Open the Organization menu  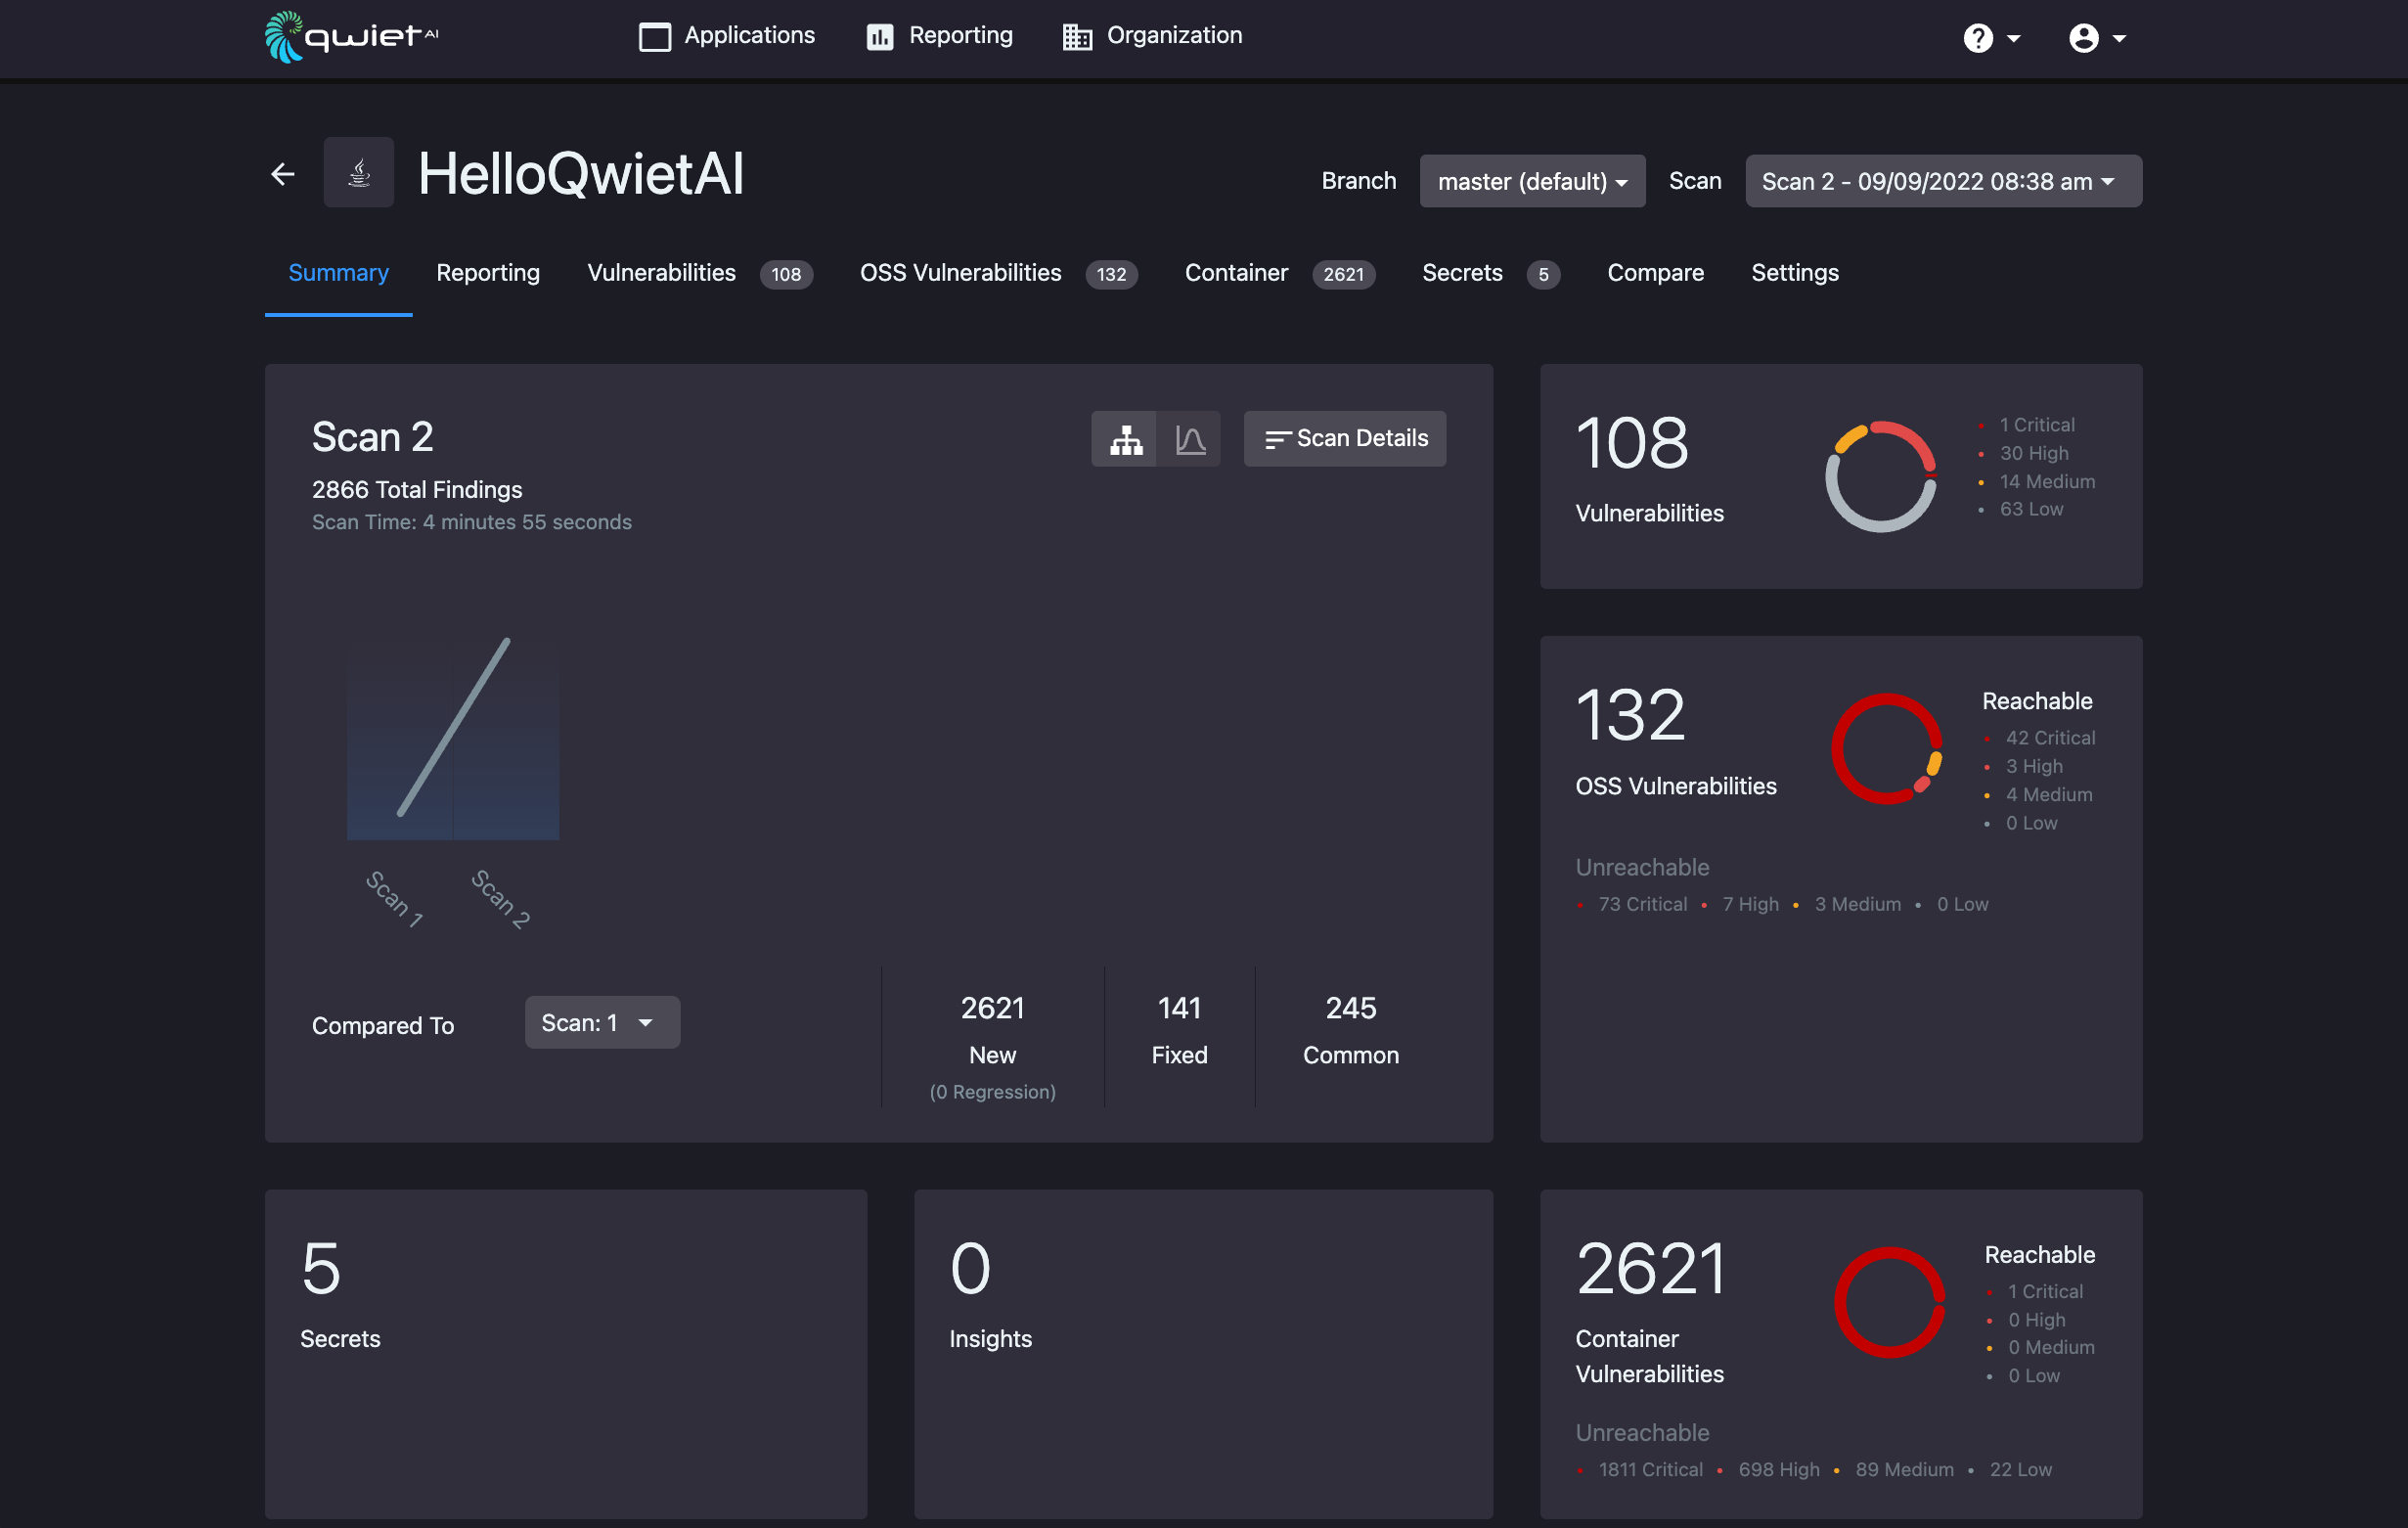click(x=1152, y=36)
